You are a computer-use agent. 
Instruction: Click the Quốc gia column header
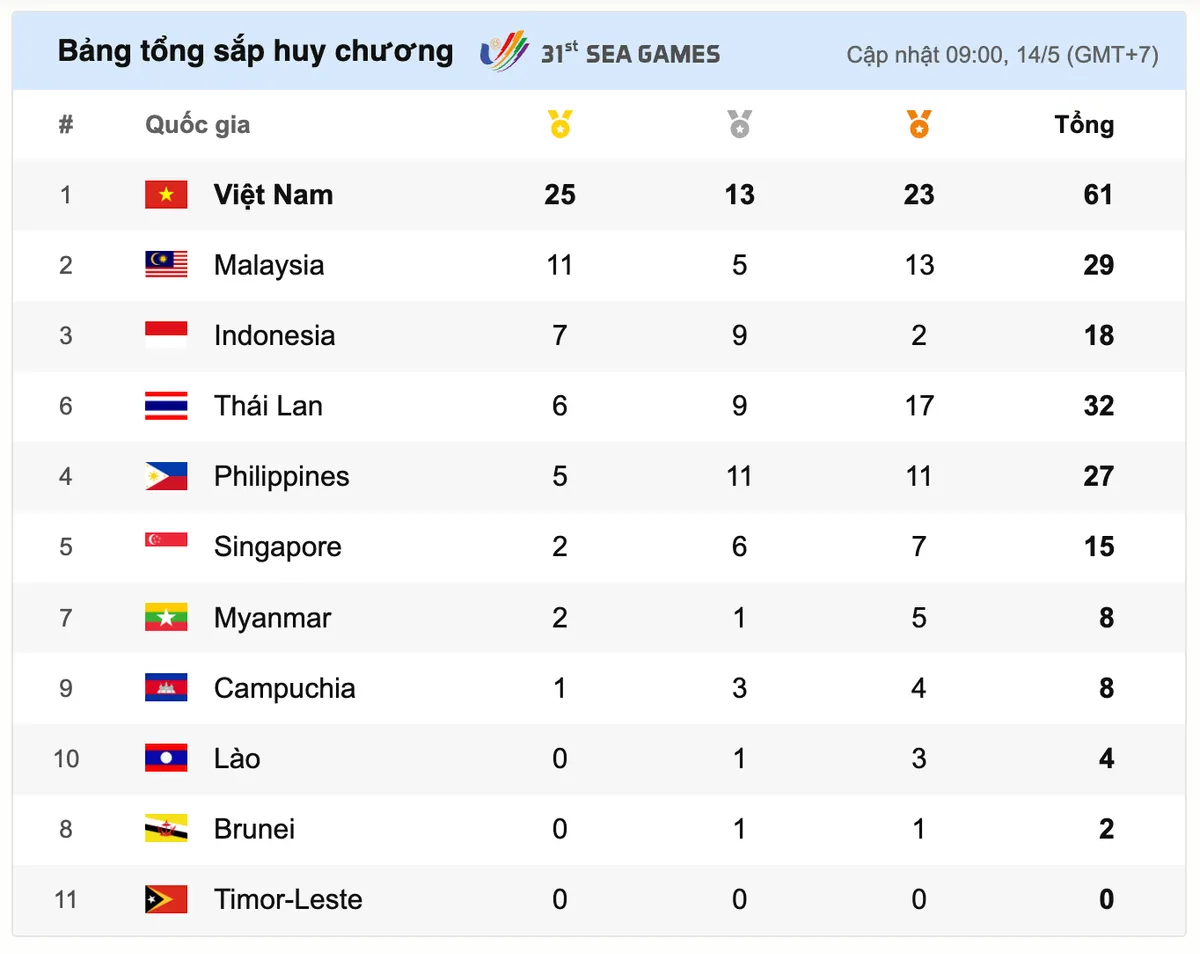pyautogui.click(x=198, y=125)
